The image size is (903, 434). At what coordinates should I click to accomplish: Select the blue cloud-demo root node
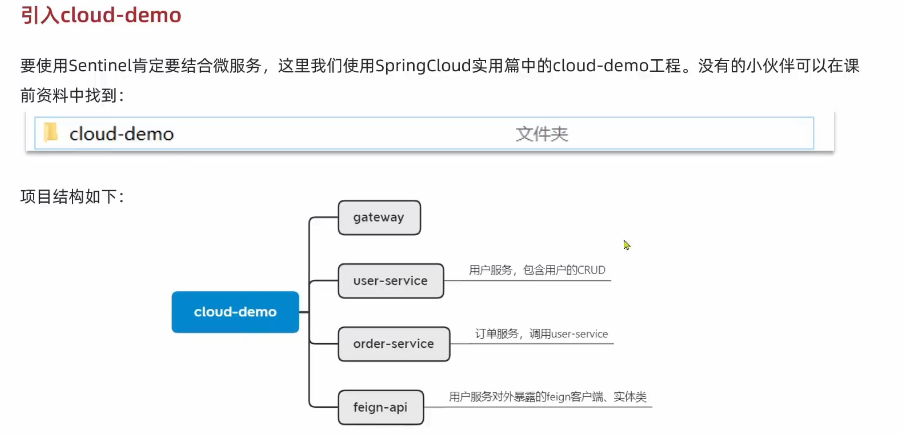pyautogui.click(x=235, y=312)
